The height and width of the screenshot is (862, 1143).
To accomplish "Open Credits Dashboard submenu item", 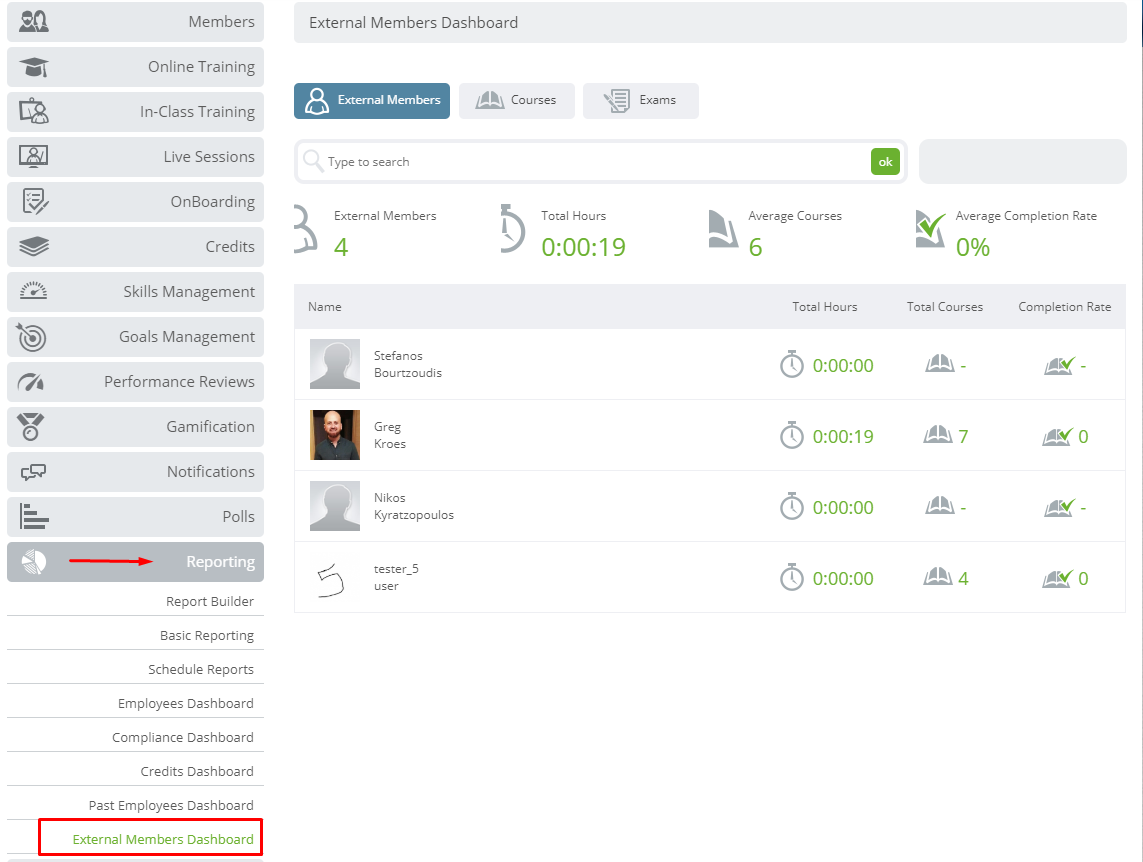I will (x=197, y=771).
